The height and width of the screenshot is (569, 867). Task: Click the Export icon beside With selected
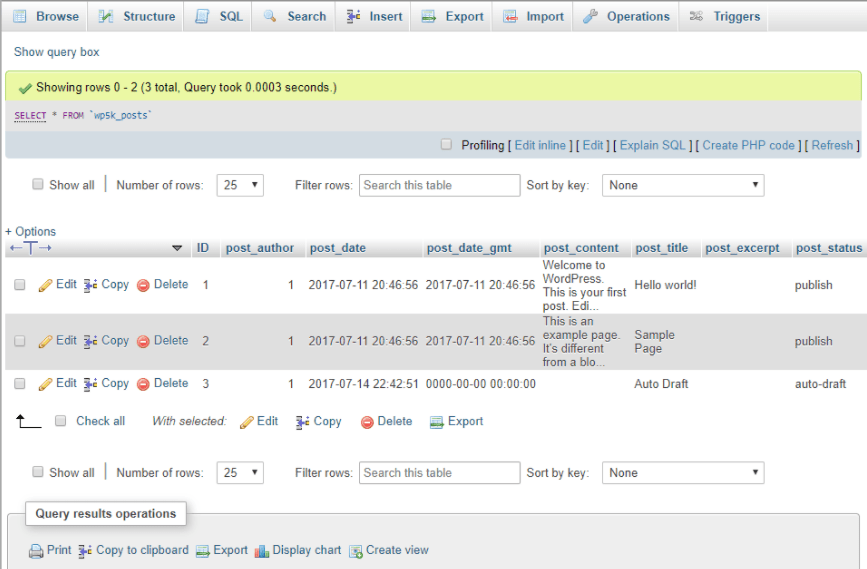436,422
